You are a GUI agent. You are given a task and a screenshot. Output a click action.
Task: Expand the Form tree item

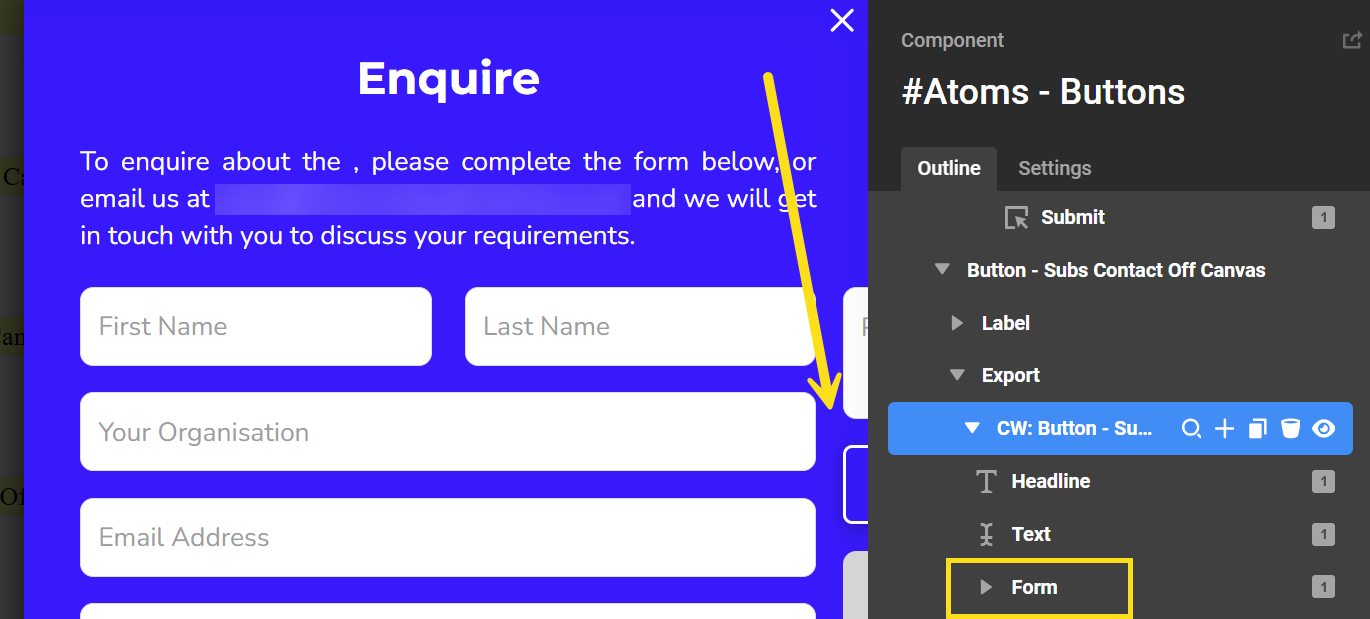point(986,587)
